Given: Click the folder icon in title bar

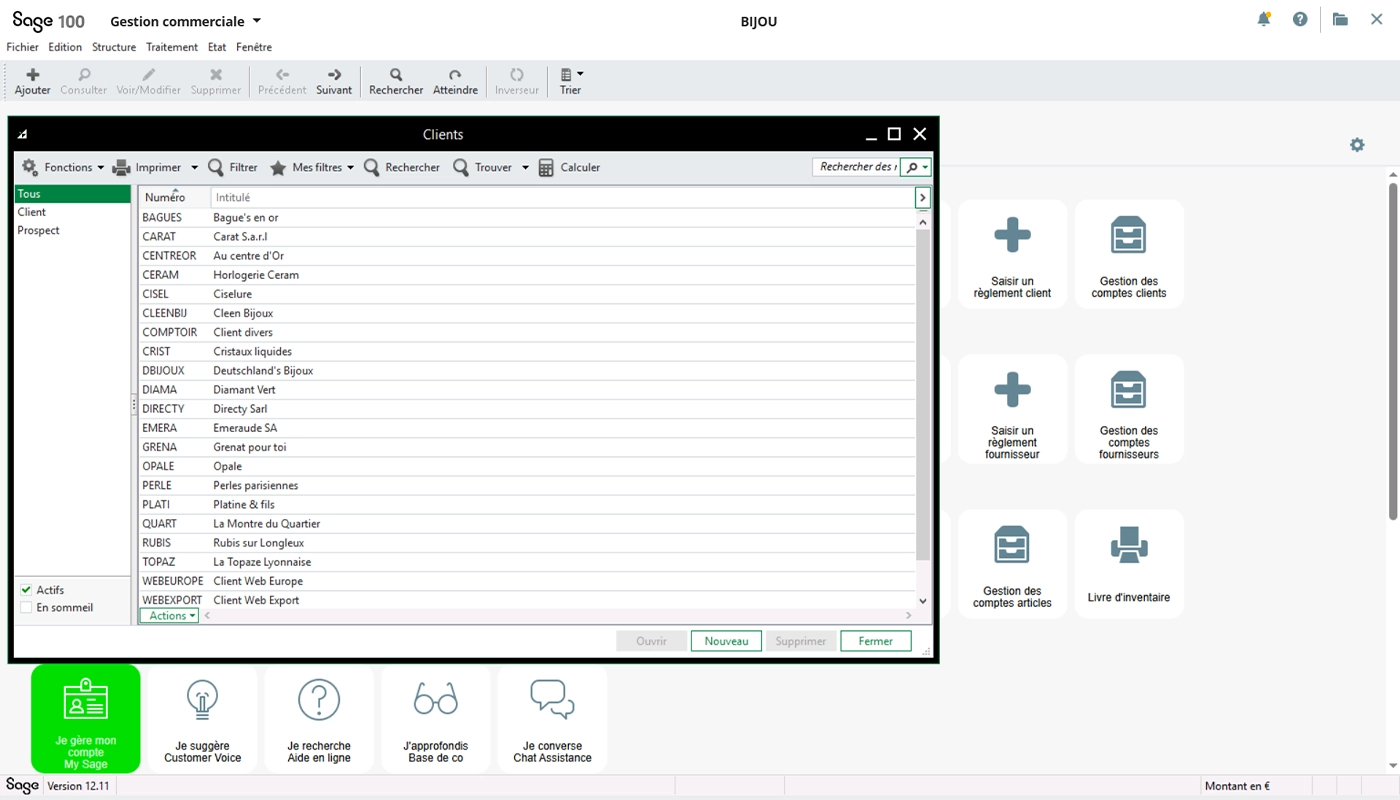Looking at the screenshot, I should tap(1340, 19).
